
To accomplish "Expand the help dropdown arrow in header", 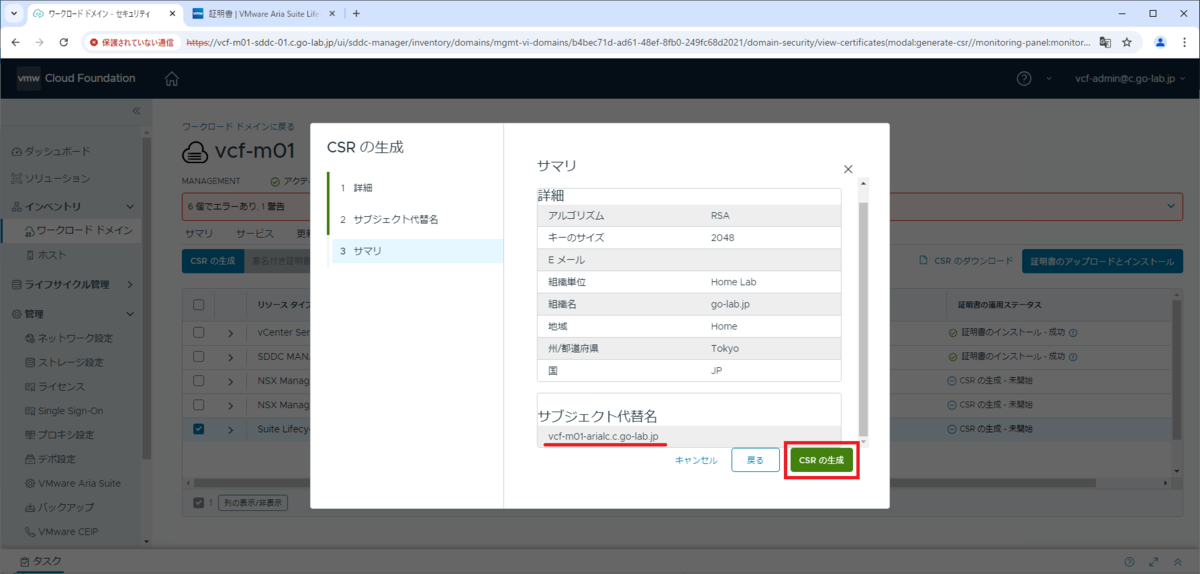I will [1048, 78].
